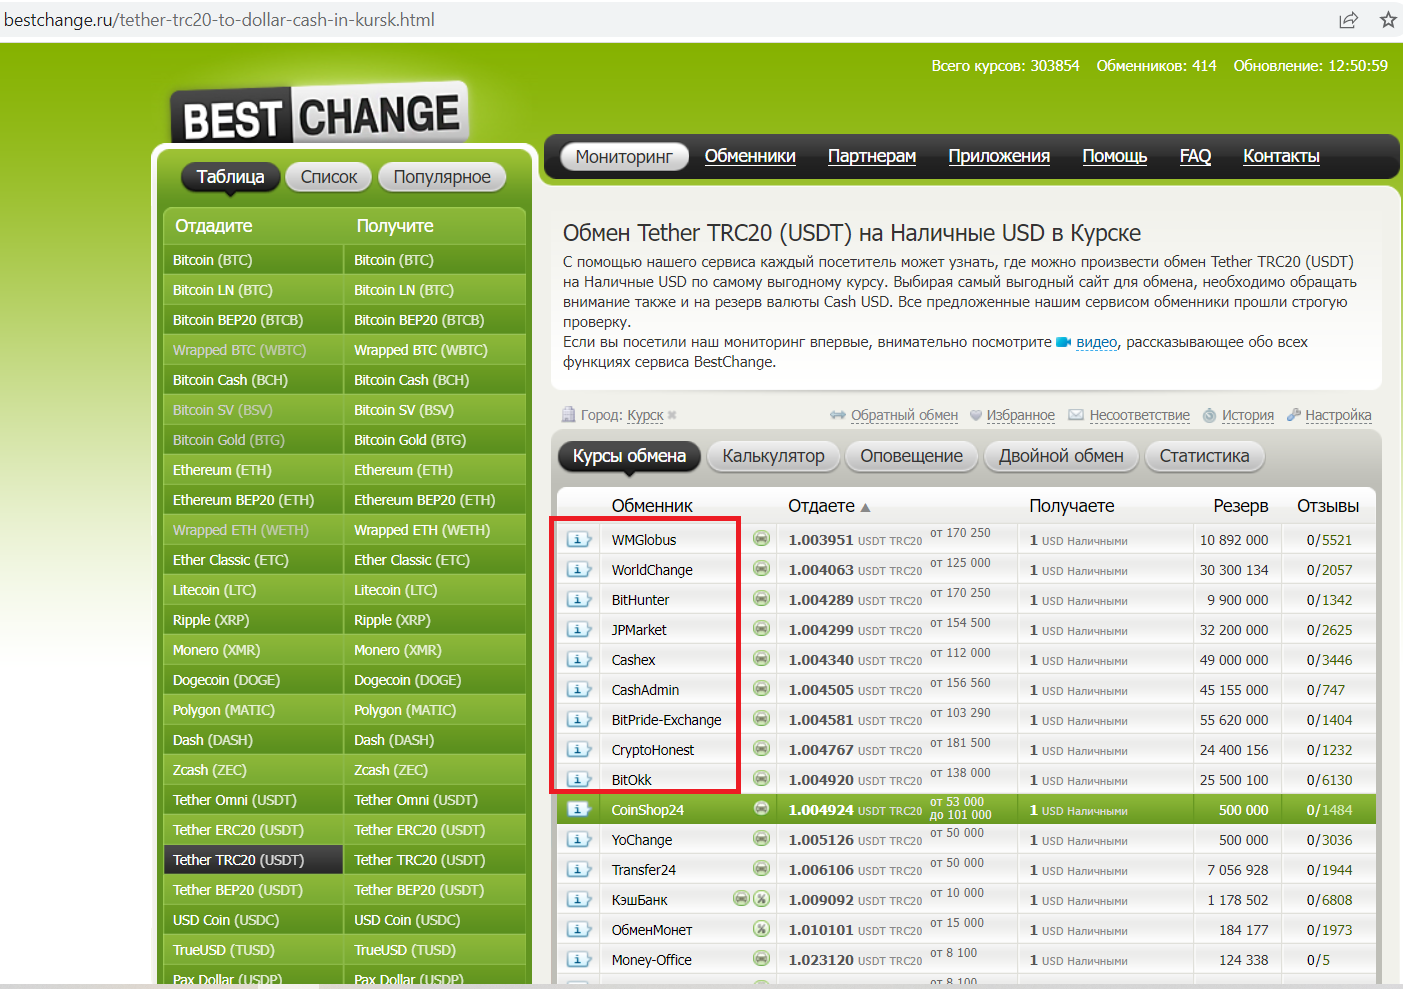Click the browser share icon
This screenshot has height=989, width=1403.
1348,19
